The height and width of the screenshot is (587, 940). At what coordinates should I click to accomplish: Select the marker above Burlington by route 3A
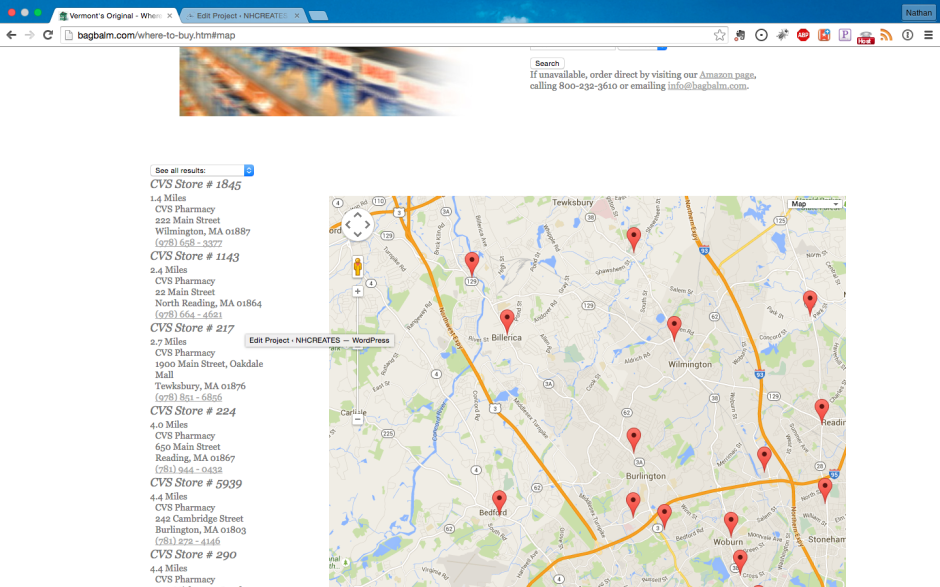pos(633,440)
